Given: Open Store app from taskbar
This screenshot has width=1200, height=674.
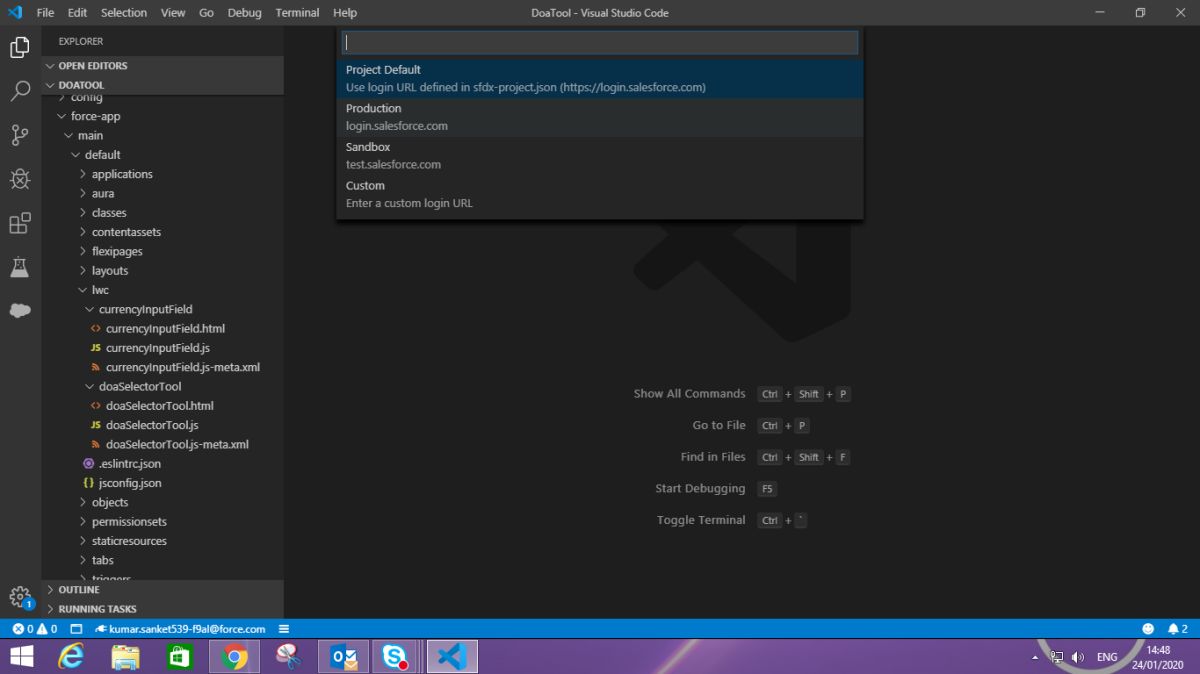Looking at the screenshot, I should tap(179, 657).
